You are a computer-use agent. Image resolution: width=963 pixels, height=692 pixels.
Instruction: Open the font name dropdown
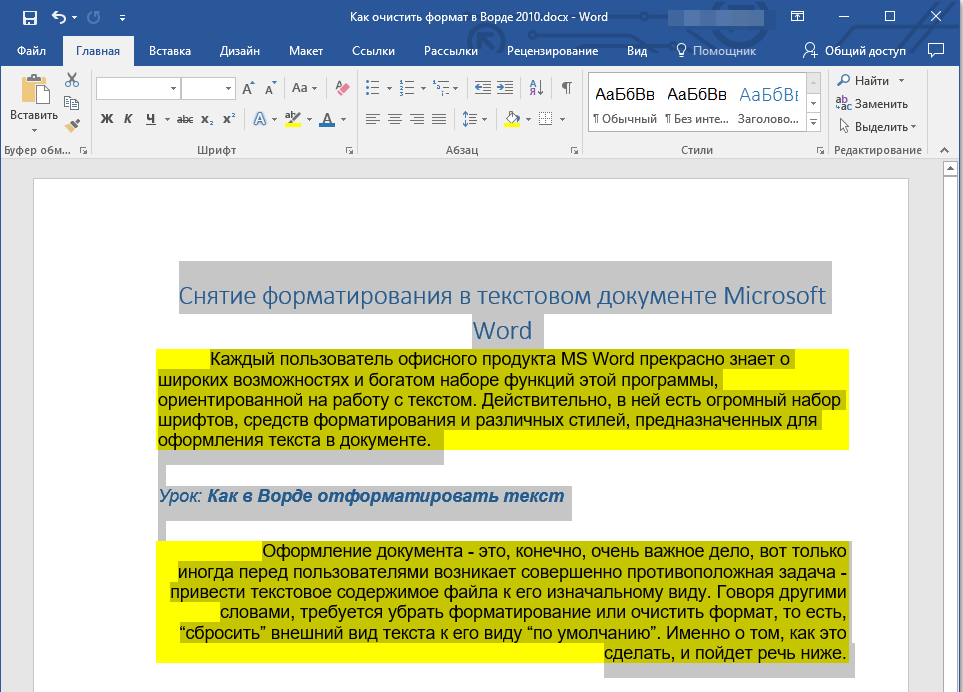[174, 89]
